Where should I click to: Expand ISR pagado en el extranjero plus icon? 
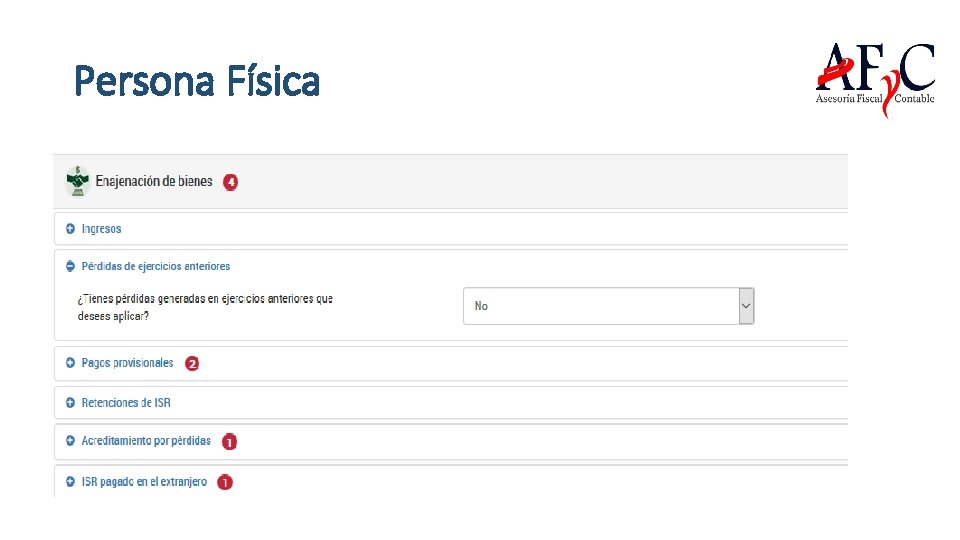click(70, 482)
